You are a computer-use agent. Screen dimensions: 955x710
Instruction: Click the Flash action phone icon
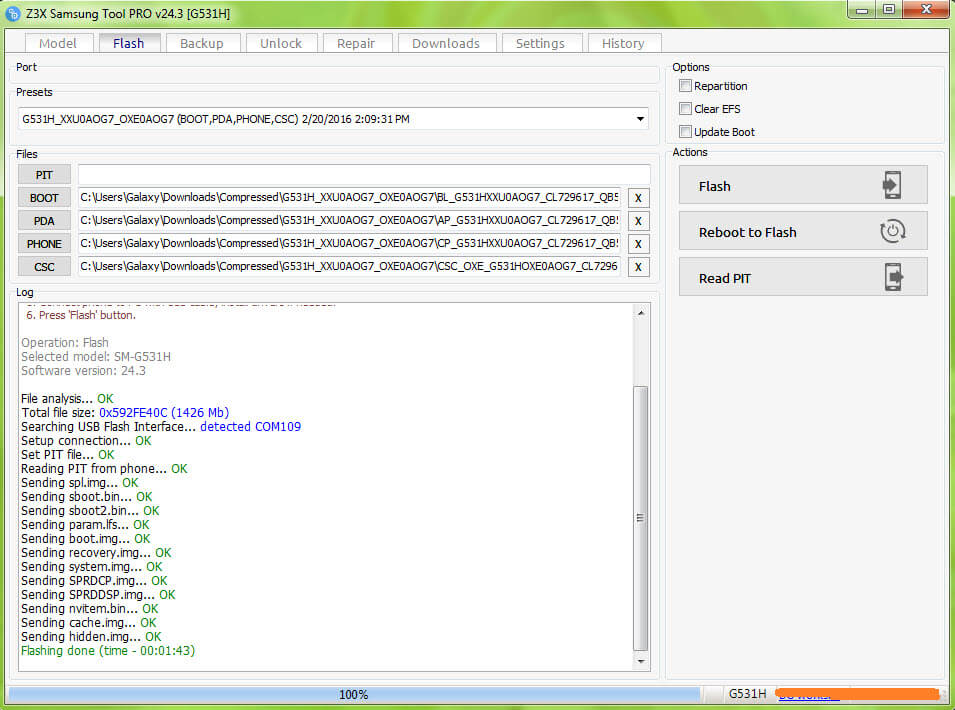pyautogui.click(x=892, y=185)
